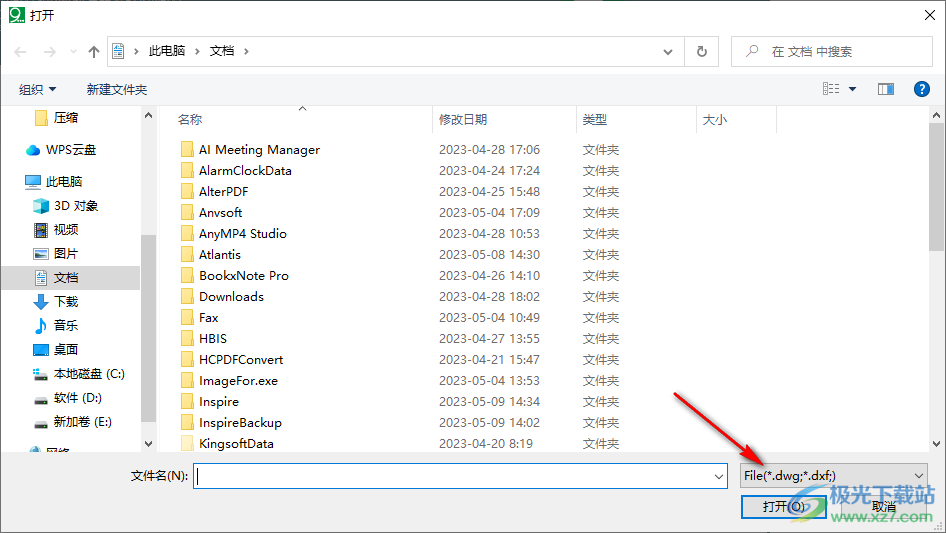Click the folder icon beside Fax
This screenshot has height=533, width=946.
click(187, 318)
